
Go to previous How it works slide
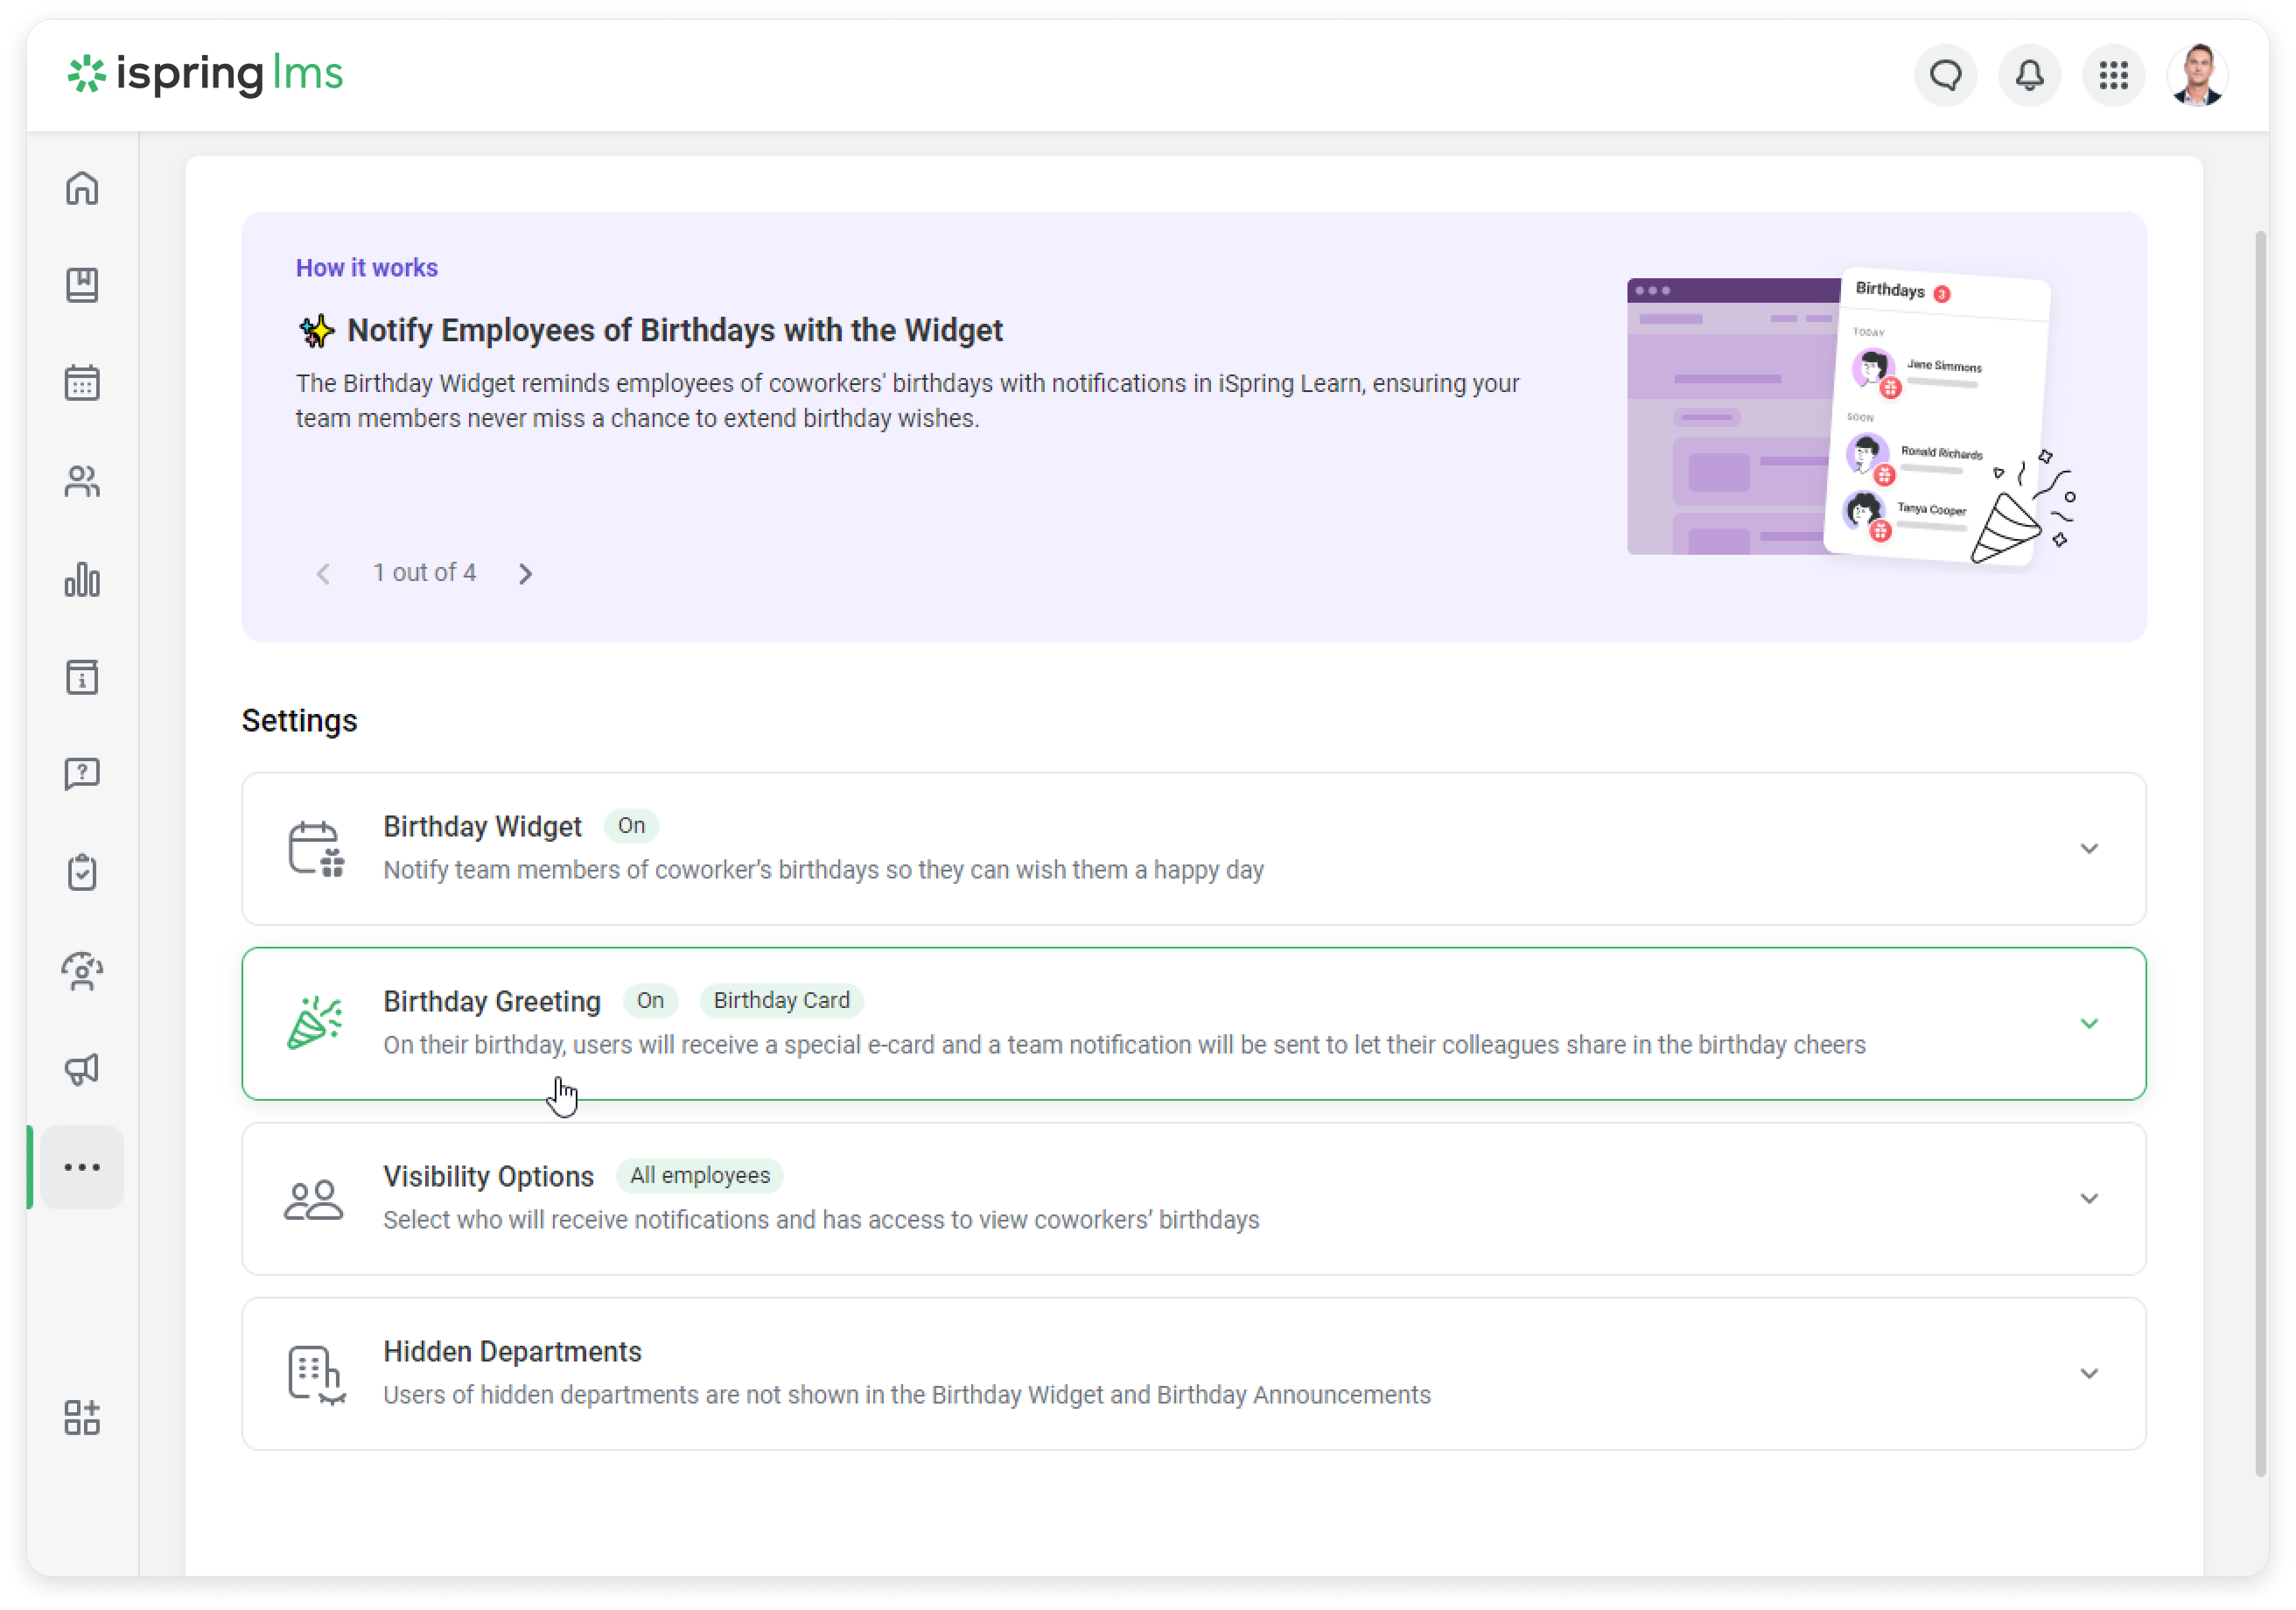(x=323, y=573)
